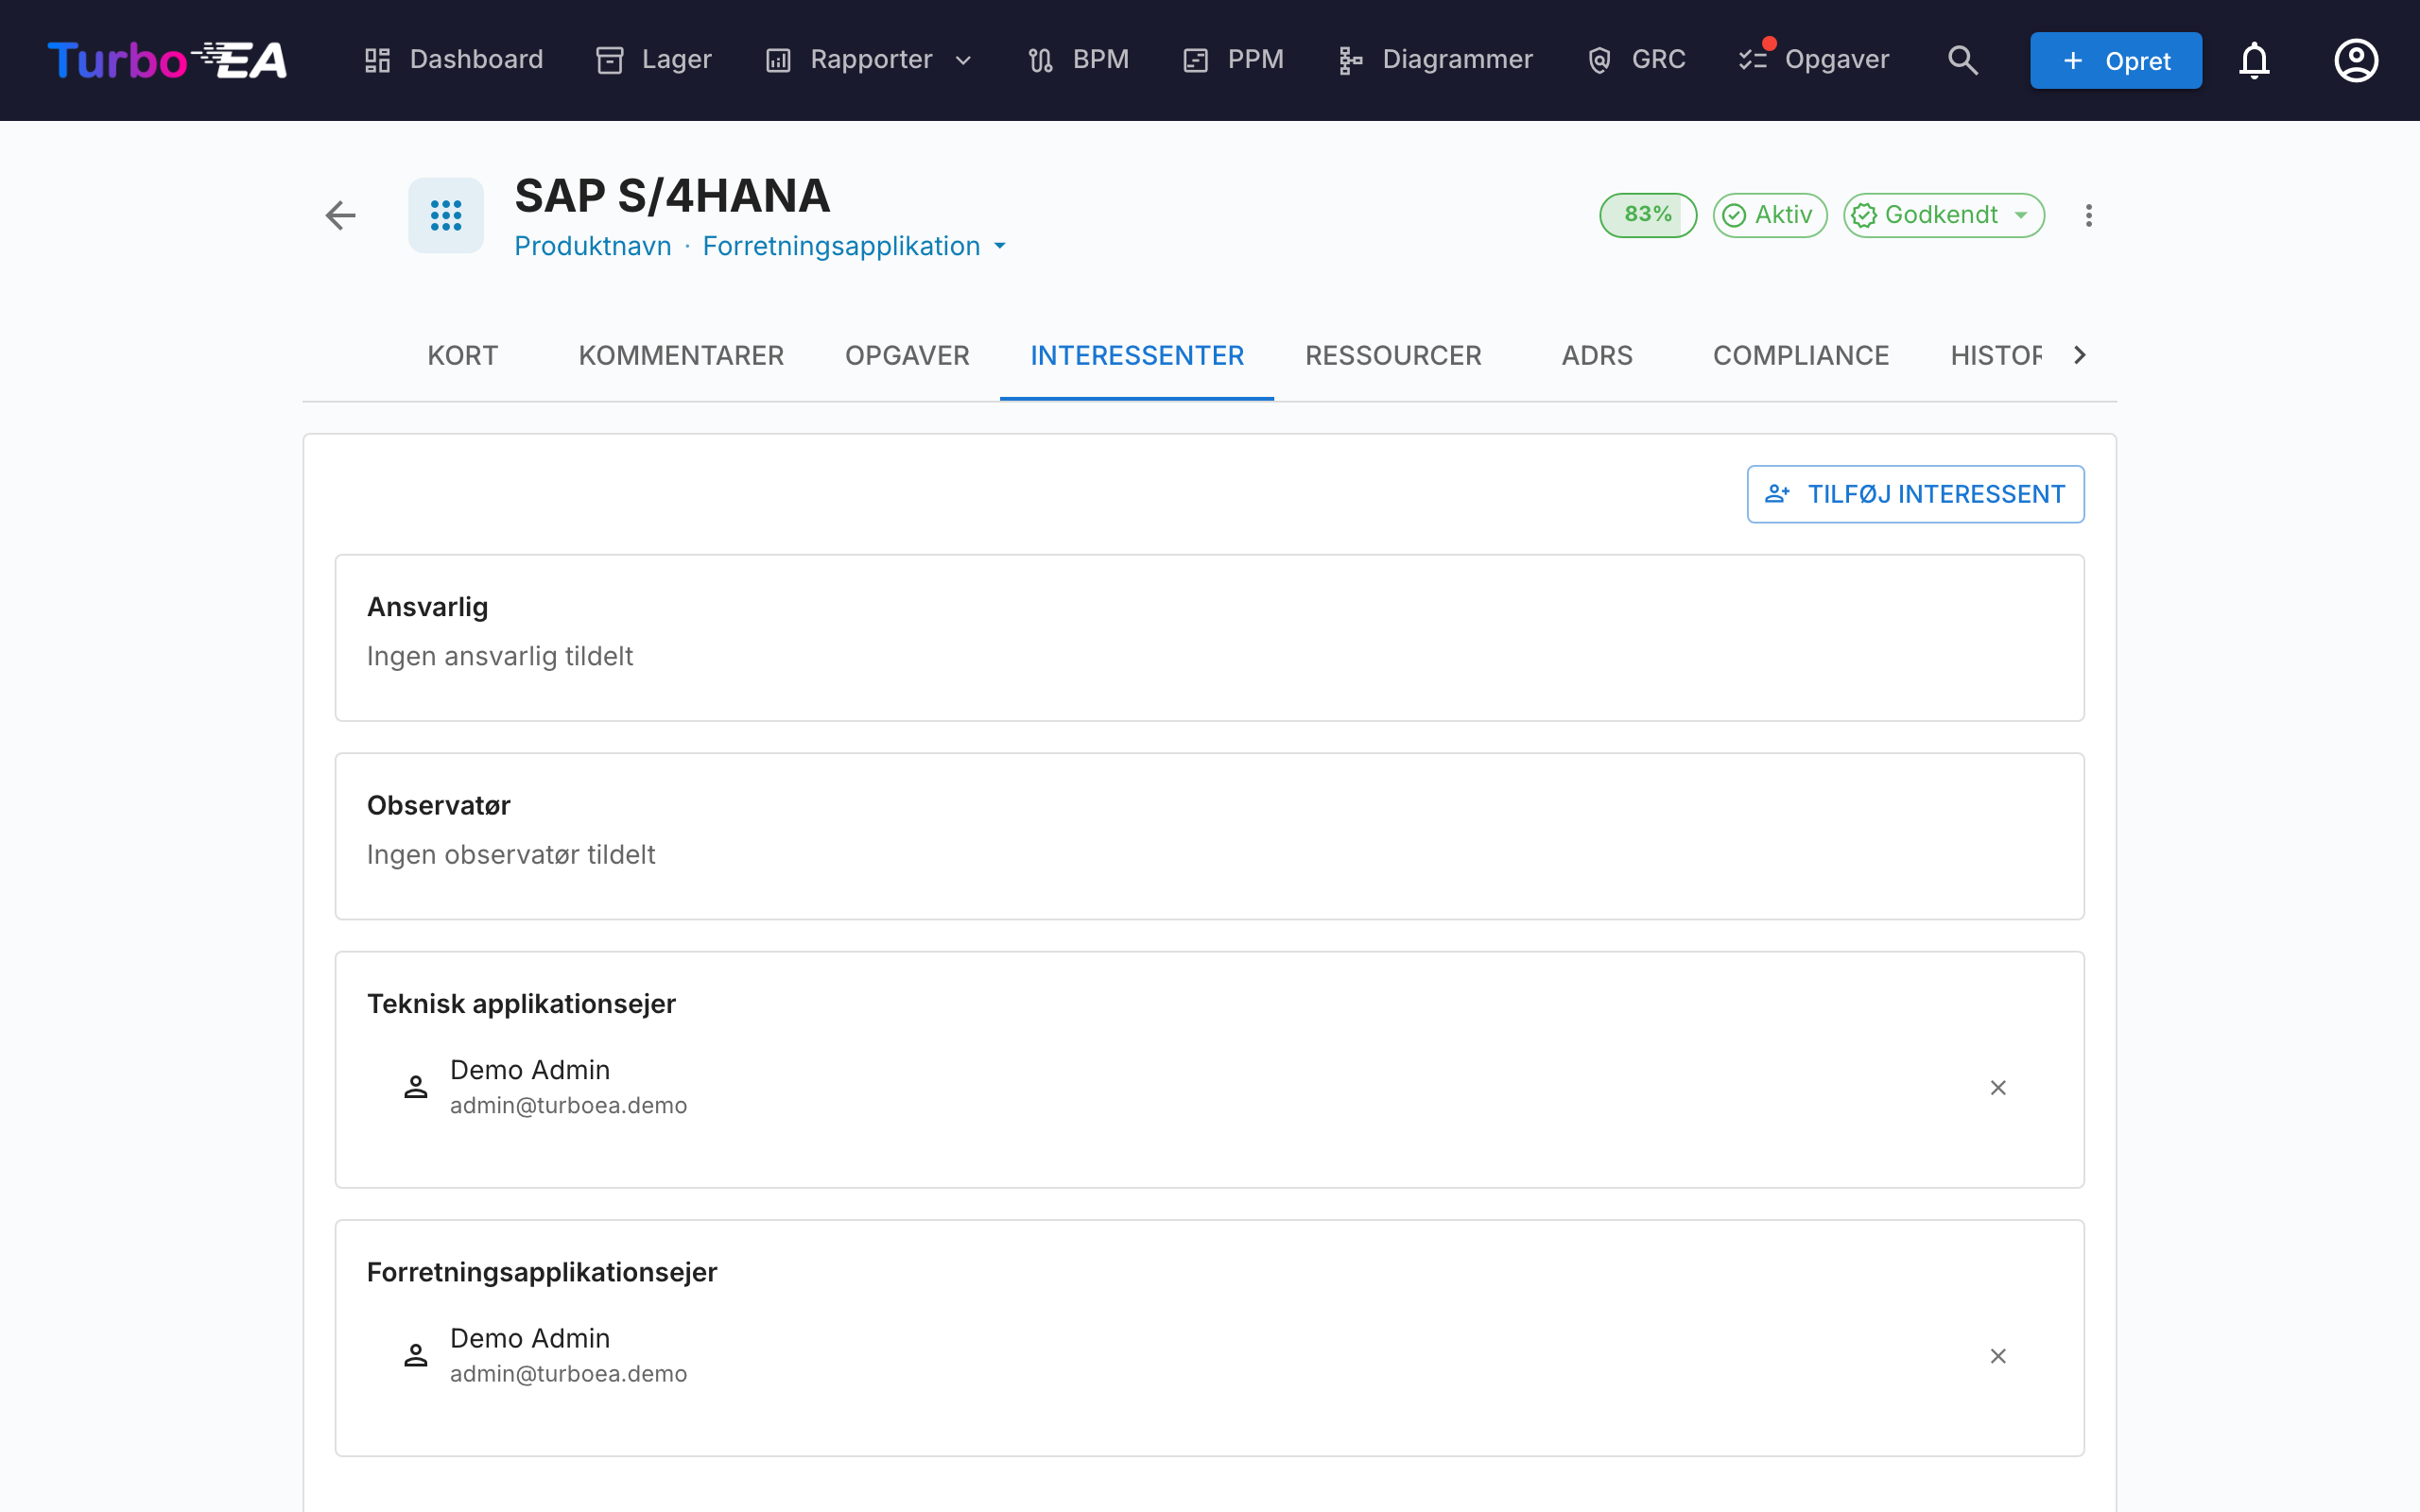The width and height of the screenshot is (2420, 1512).
Task: Switch to the OPGAVER tab
Action: [x=907, y=355]
